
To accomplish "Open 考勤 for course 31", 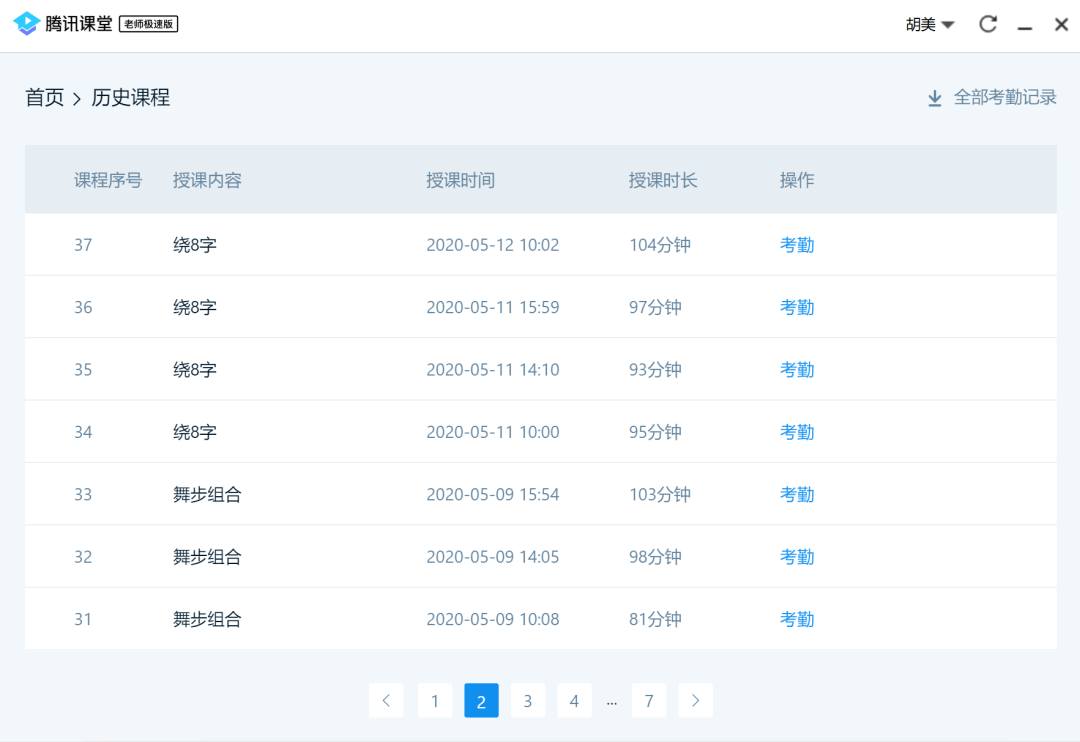I will tap(797, 619).
